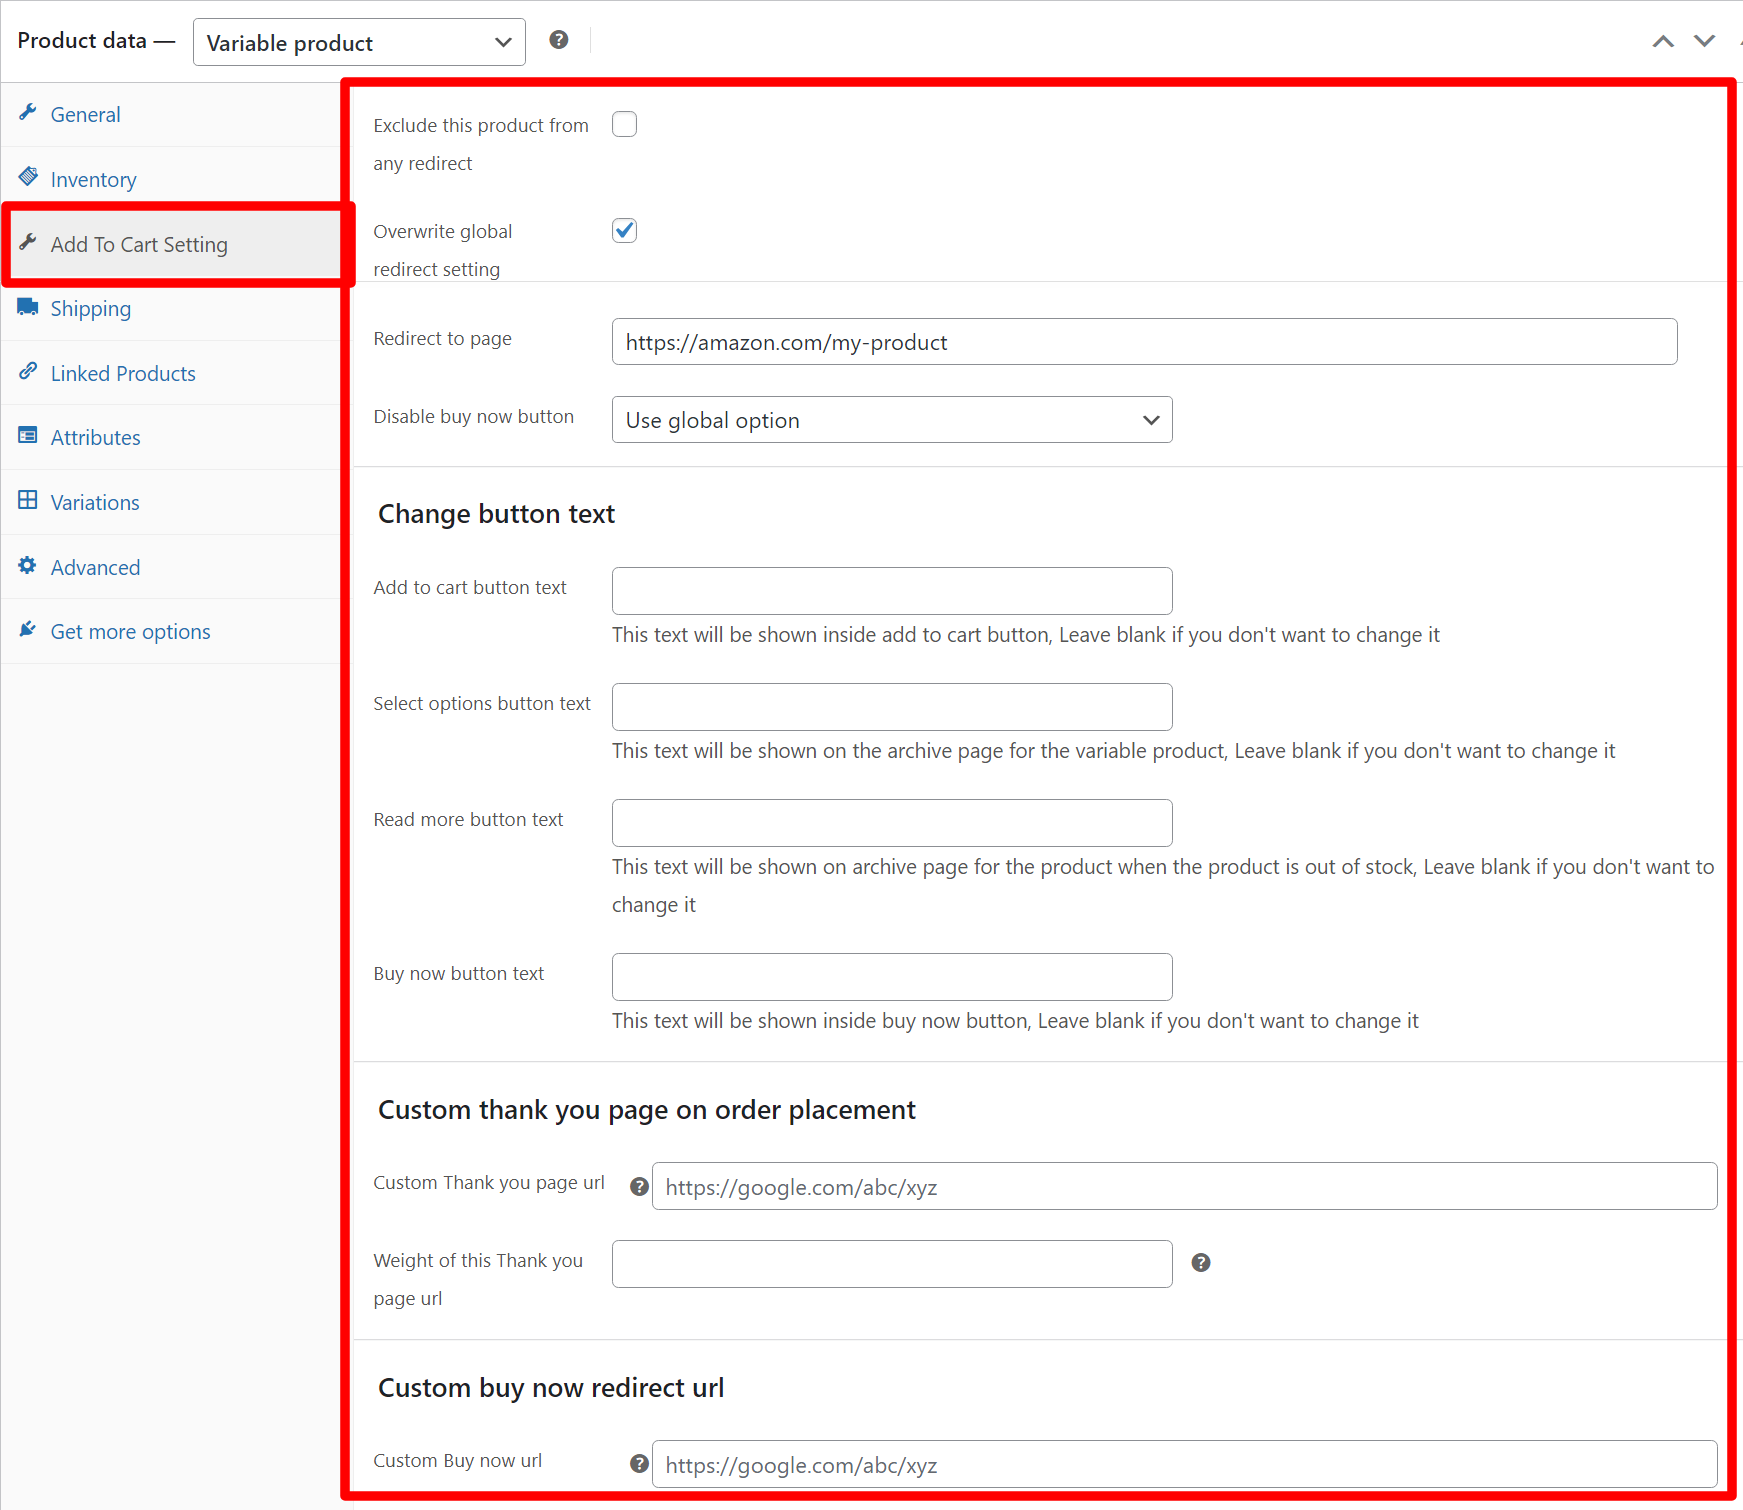Viewport: 1743px width, 1510px height.
Task: Collapse panel with the up arrow
Action: (x=1663, y=41)
